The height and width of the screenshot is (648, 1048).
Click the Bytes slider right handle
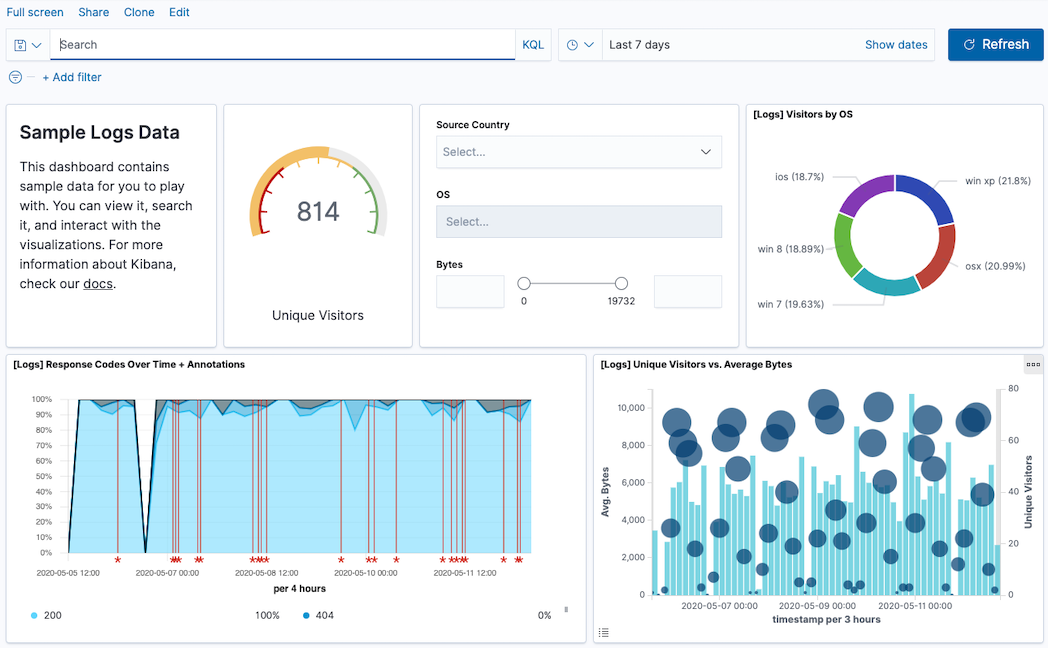(x=621, y=284)
